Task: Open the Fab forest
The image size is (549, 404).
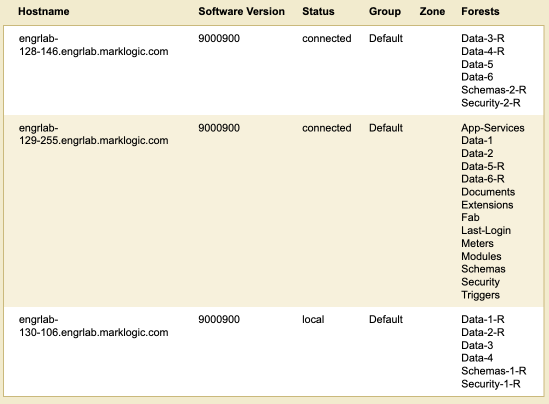Action: click(470, 217)
